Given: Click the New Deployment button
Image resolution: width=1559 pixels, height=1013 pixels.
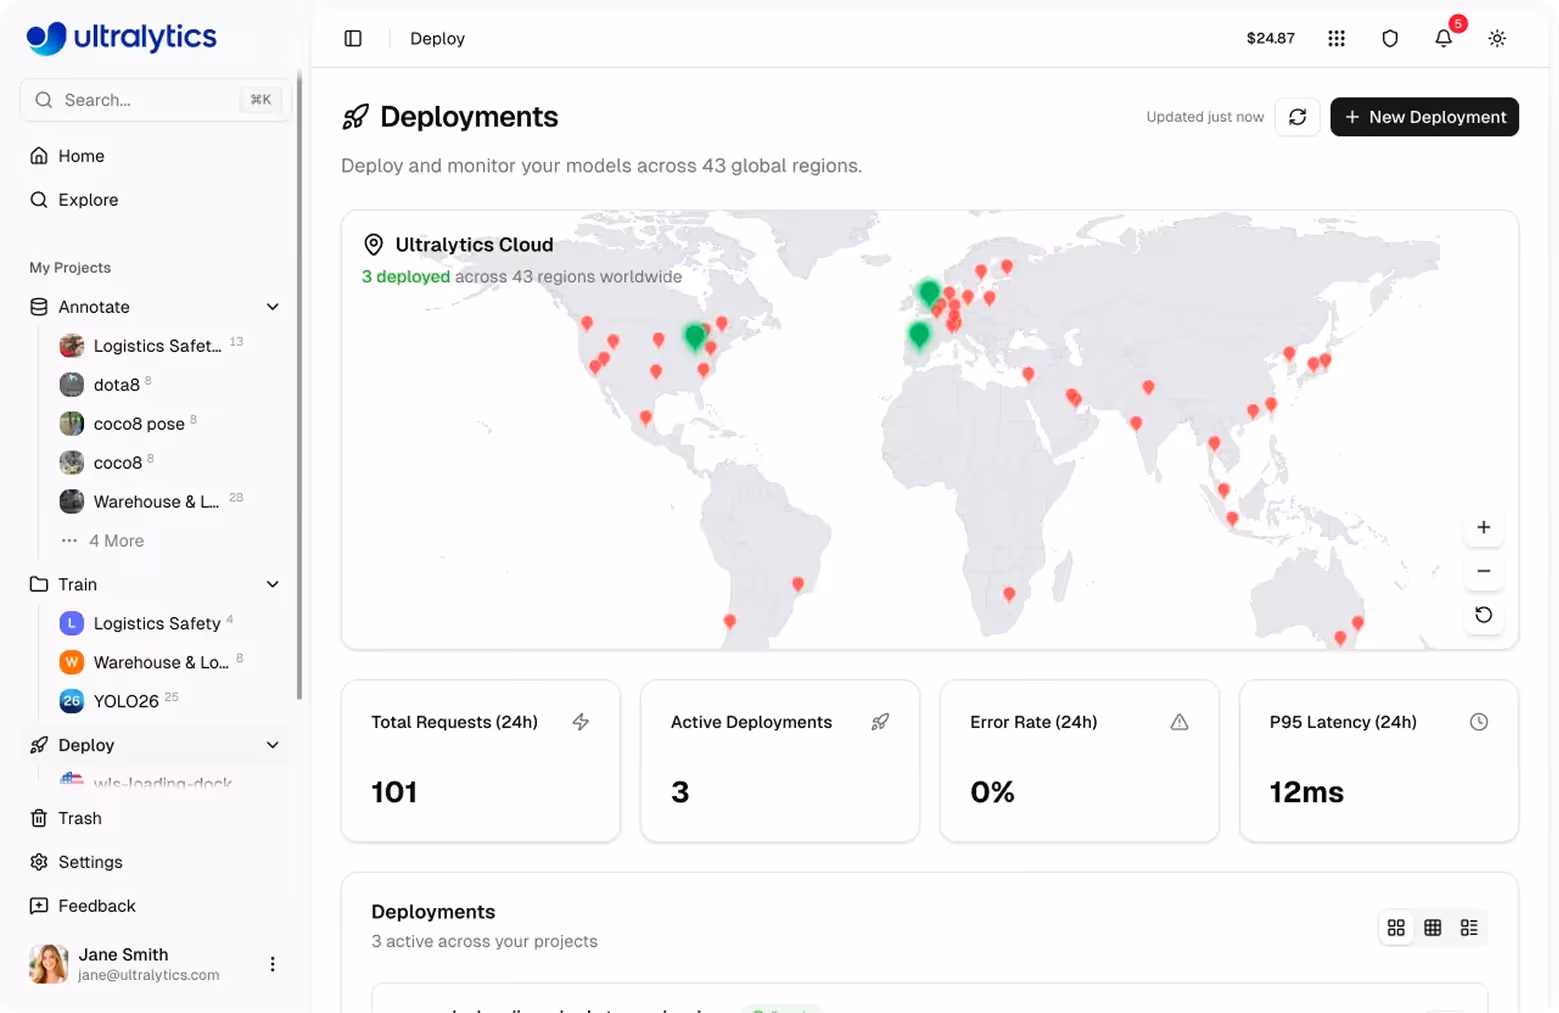Looking at the screenshot, I should tap(1424, 117).
